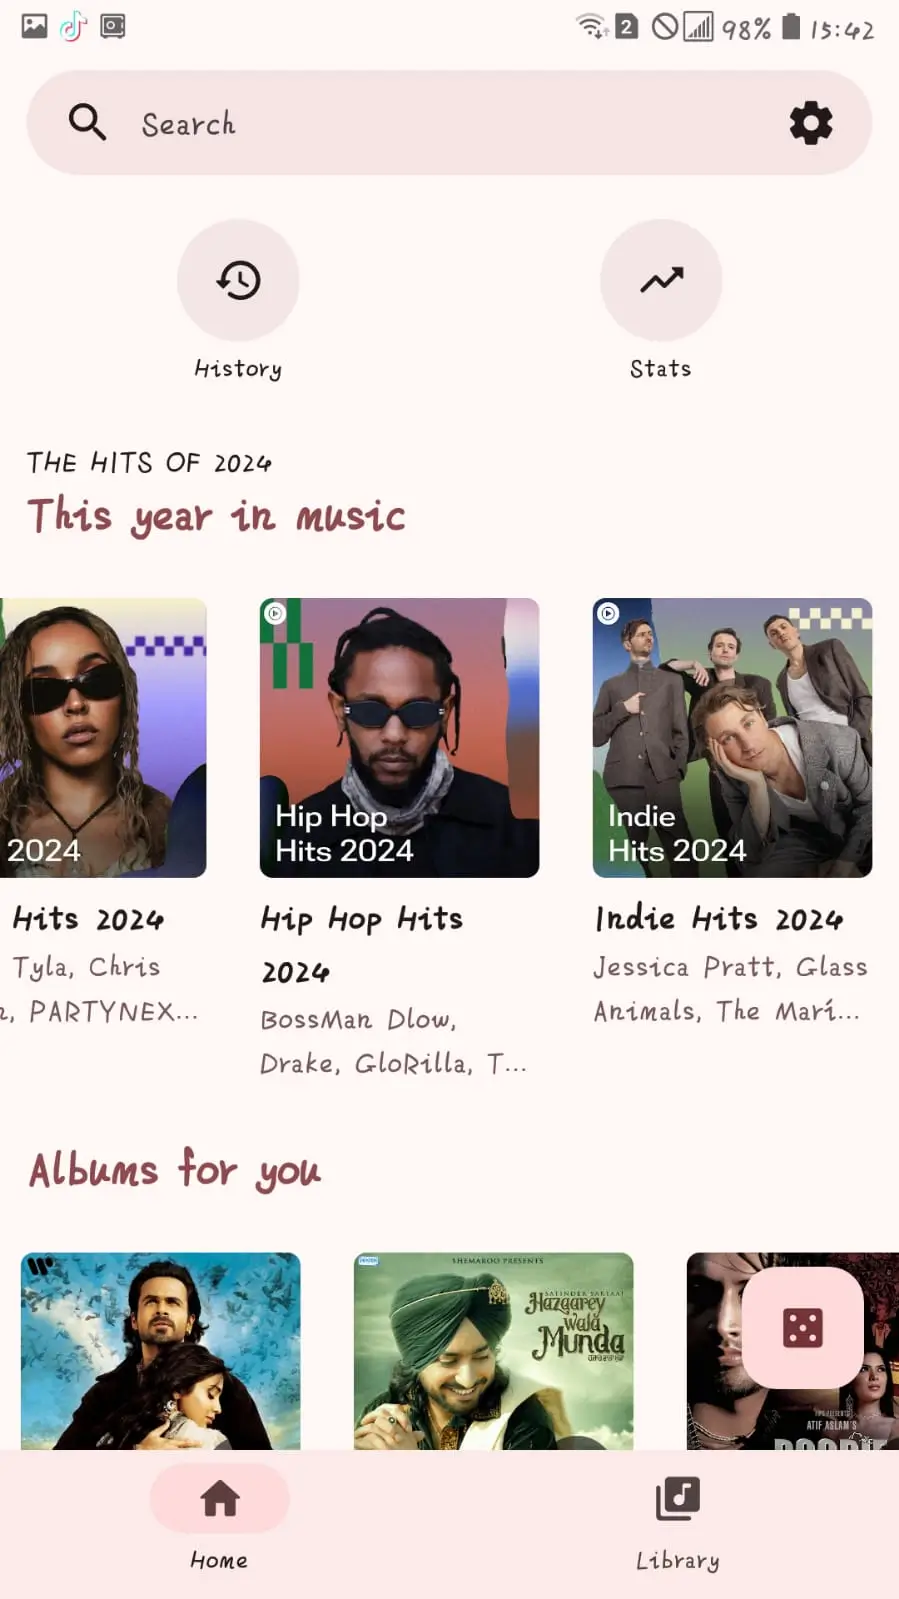This screenshot has height=1599, width=899.
Task: Open listening History clock icon
Action: click(x=238, y=280)
